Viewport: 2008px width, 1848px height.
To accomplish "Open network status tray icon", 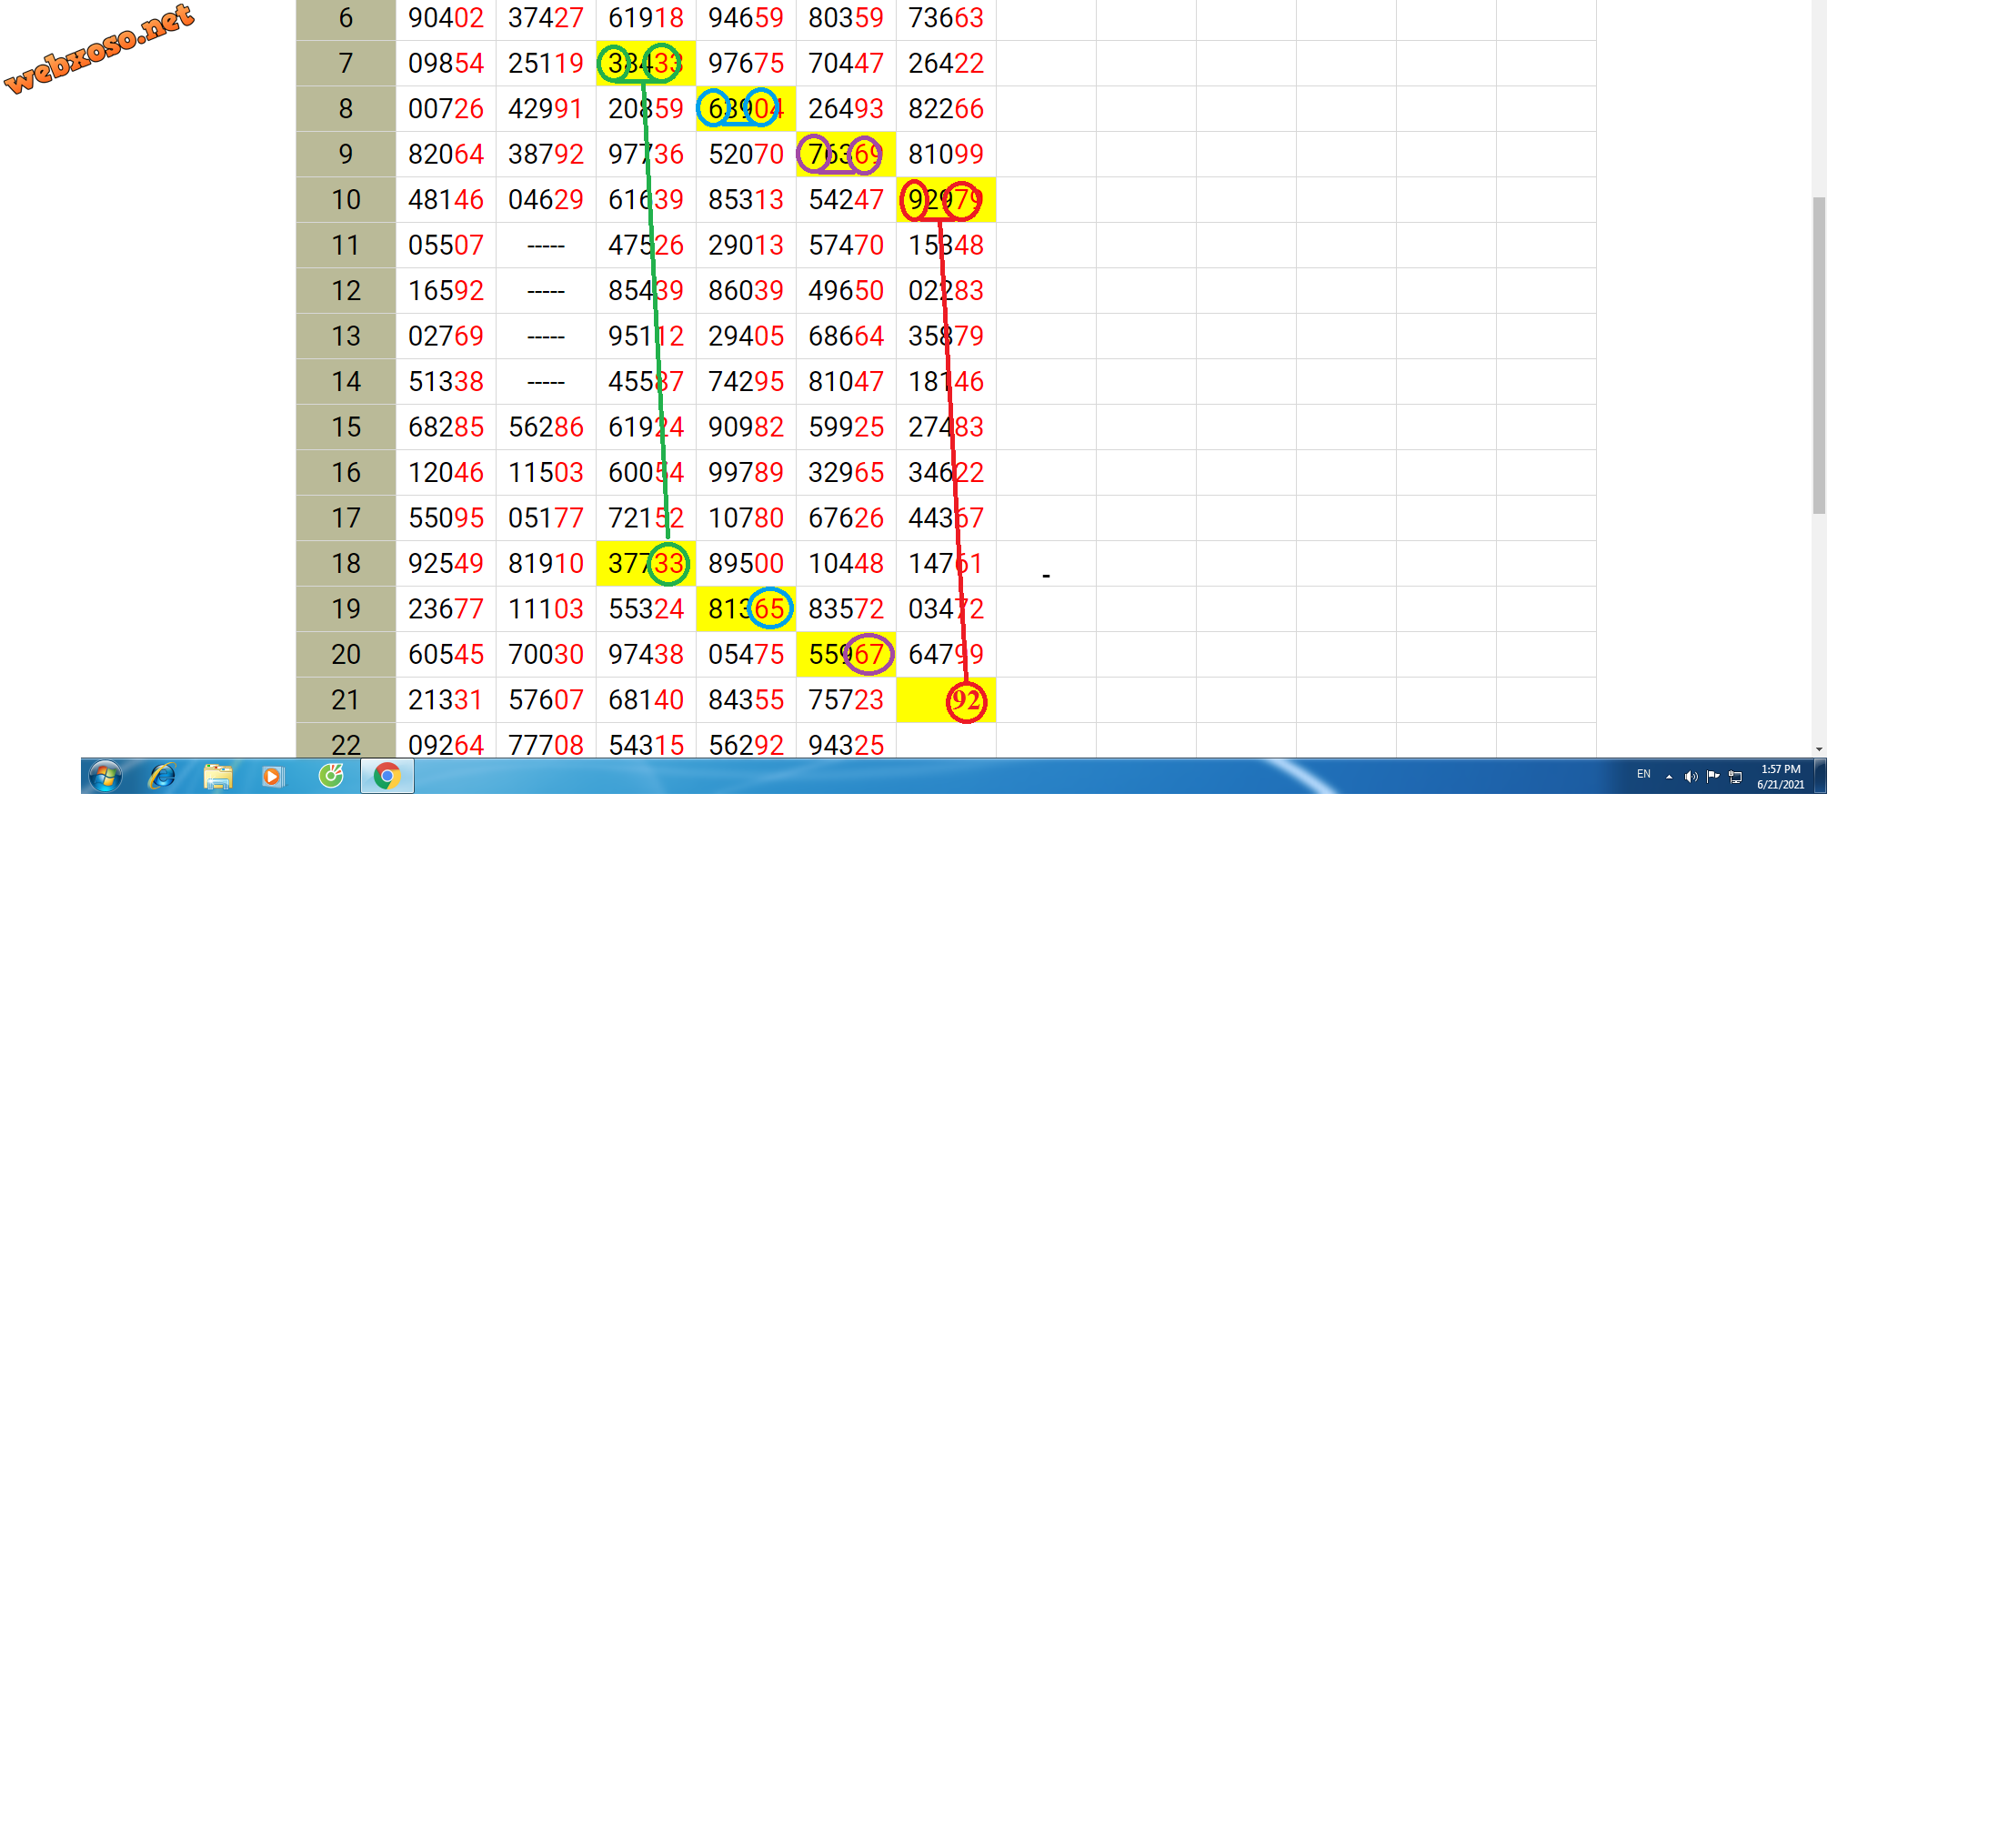I will [1736, 777].
